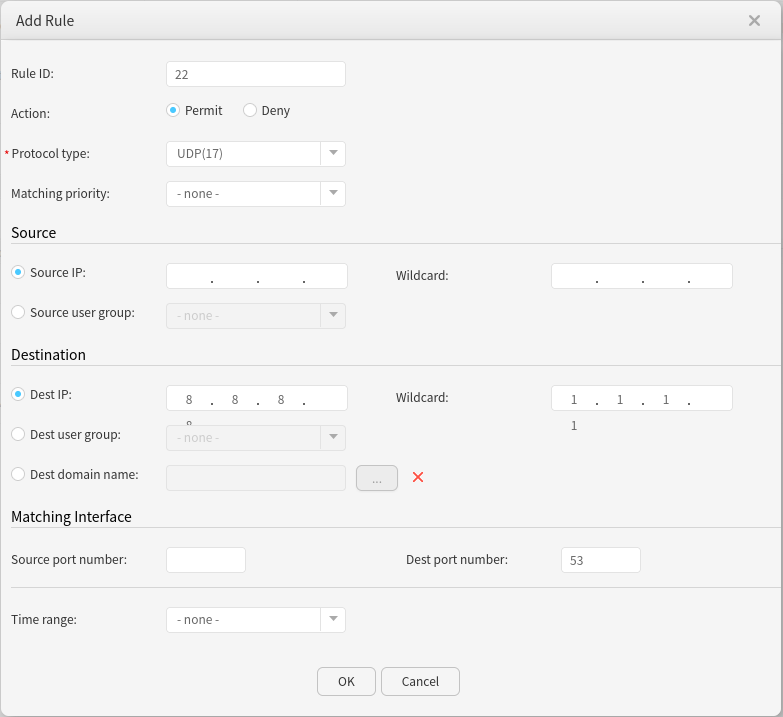Clear the dest domain name with red X

418,478
